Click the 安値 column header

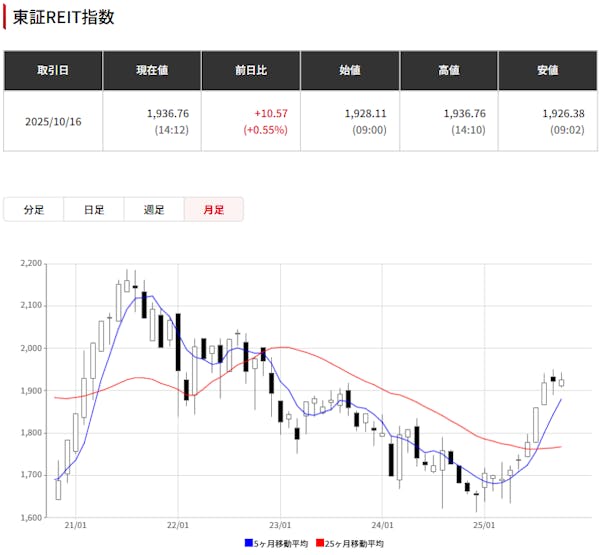548,70
